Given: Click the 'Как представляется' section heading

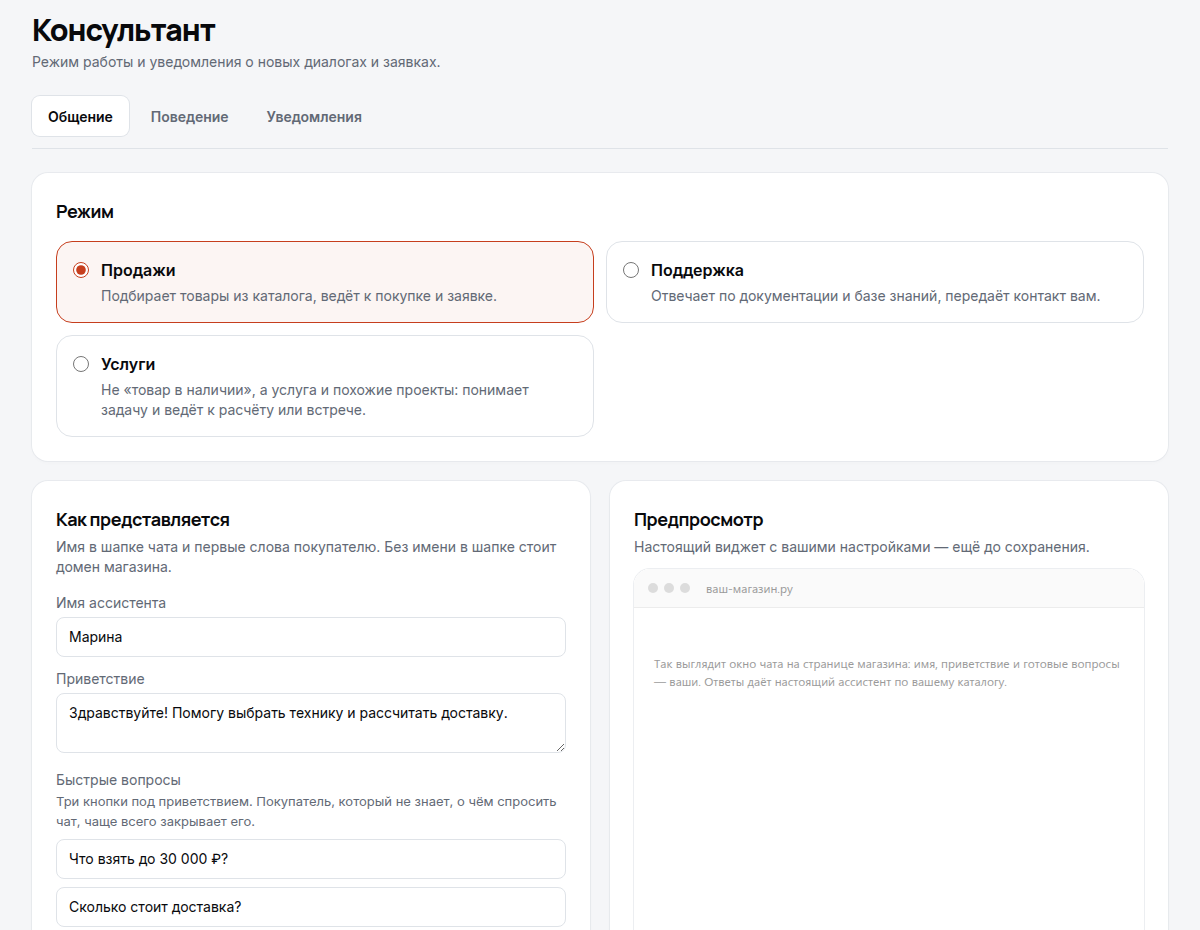Looking at the screenshot, I should pyautogui.click(x=143, y=520).
